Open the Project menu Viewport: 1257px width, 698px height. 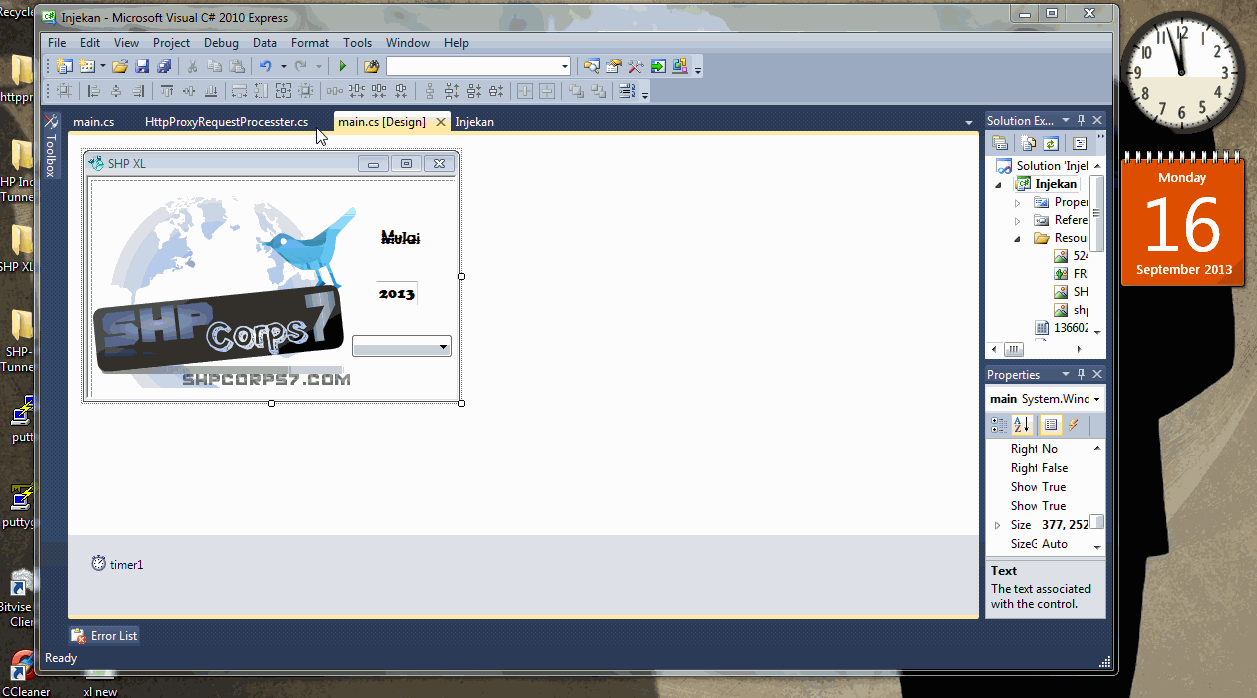click(171, 43)
